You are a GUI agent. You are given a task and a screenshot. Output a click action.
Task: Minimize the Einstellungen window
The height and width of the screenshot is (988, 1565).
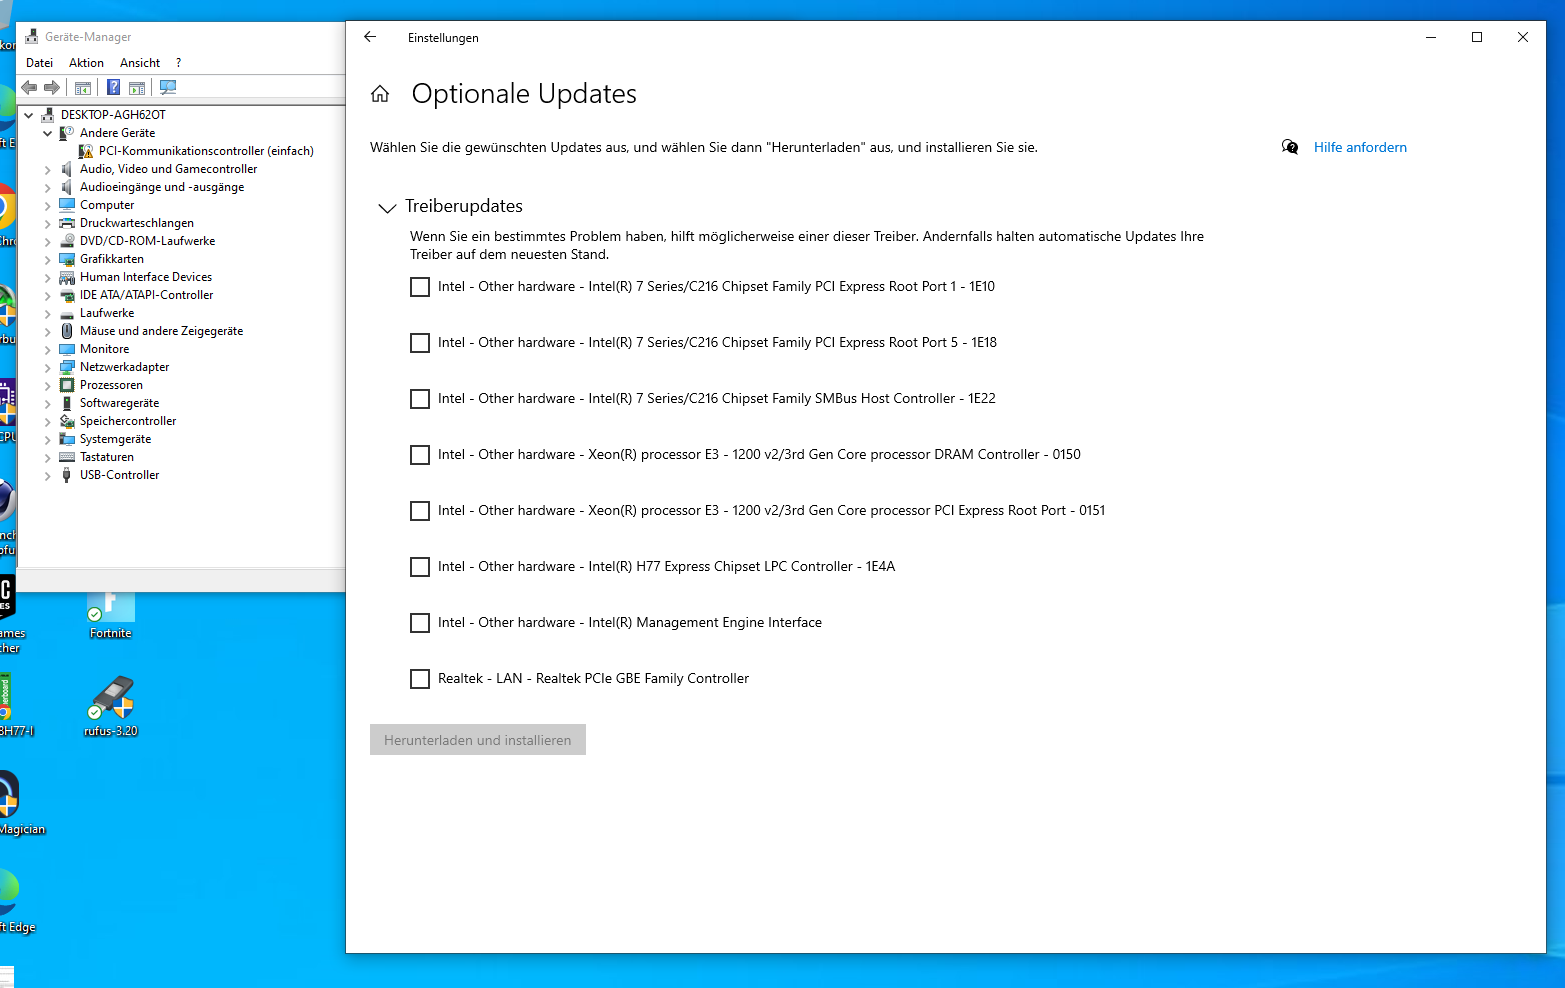(1431, 37)
